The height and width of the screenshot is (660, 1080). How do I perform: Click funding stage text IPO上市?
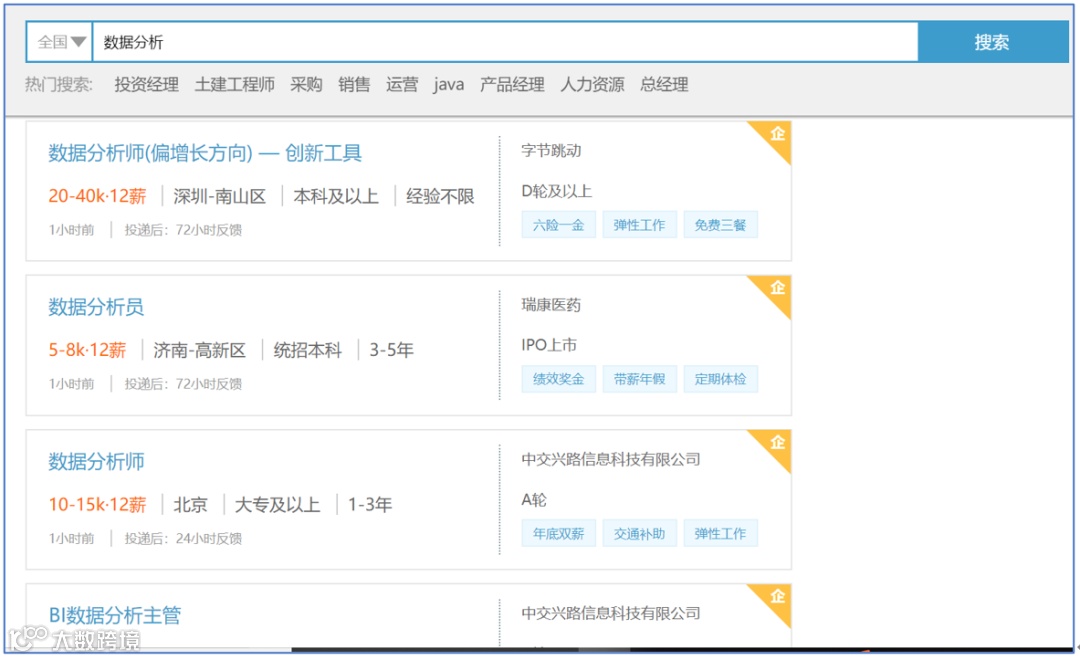click(x=549, y=344)
